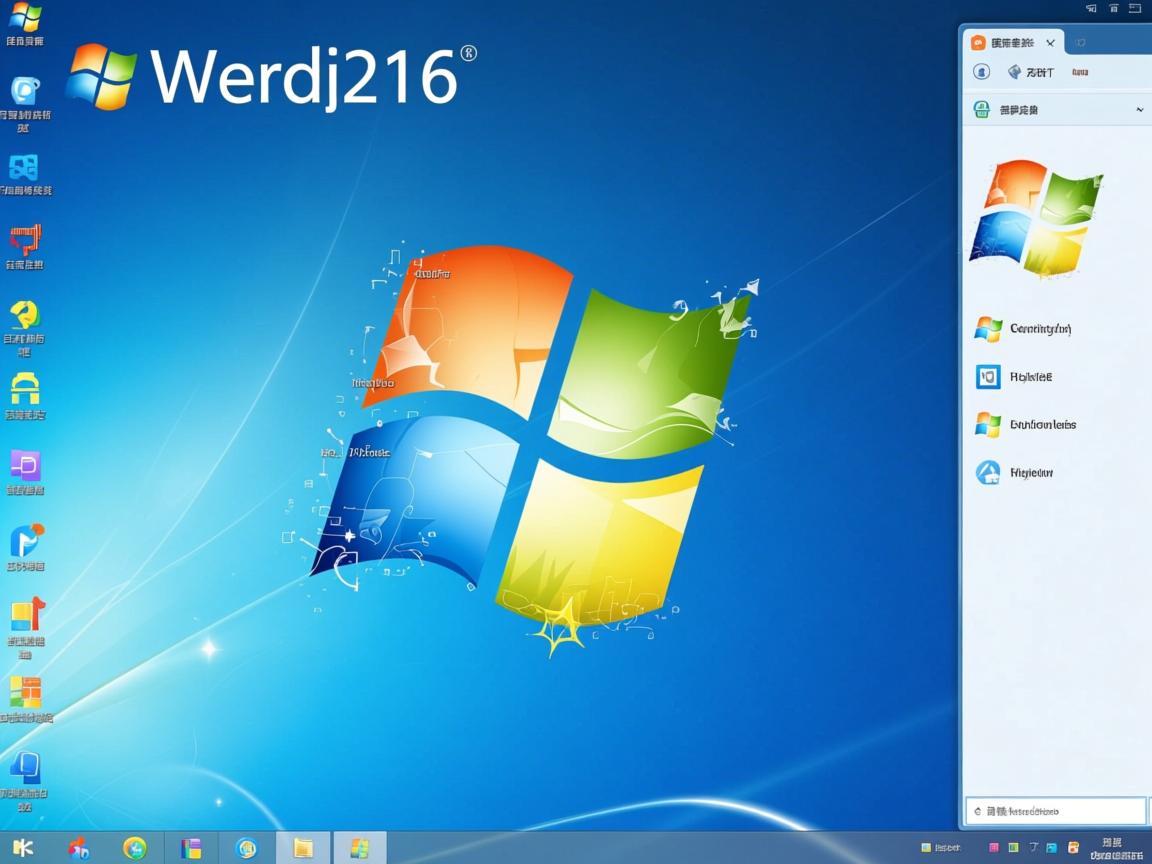Open the second blank tab in side panel

[1081, 43]
